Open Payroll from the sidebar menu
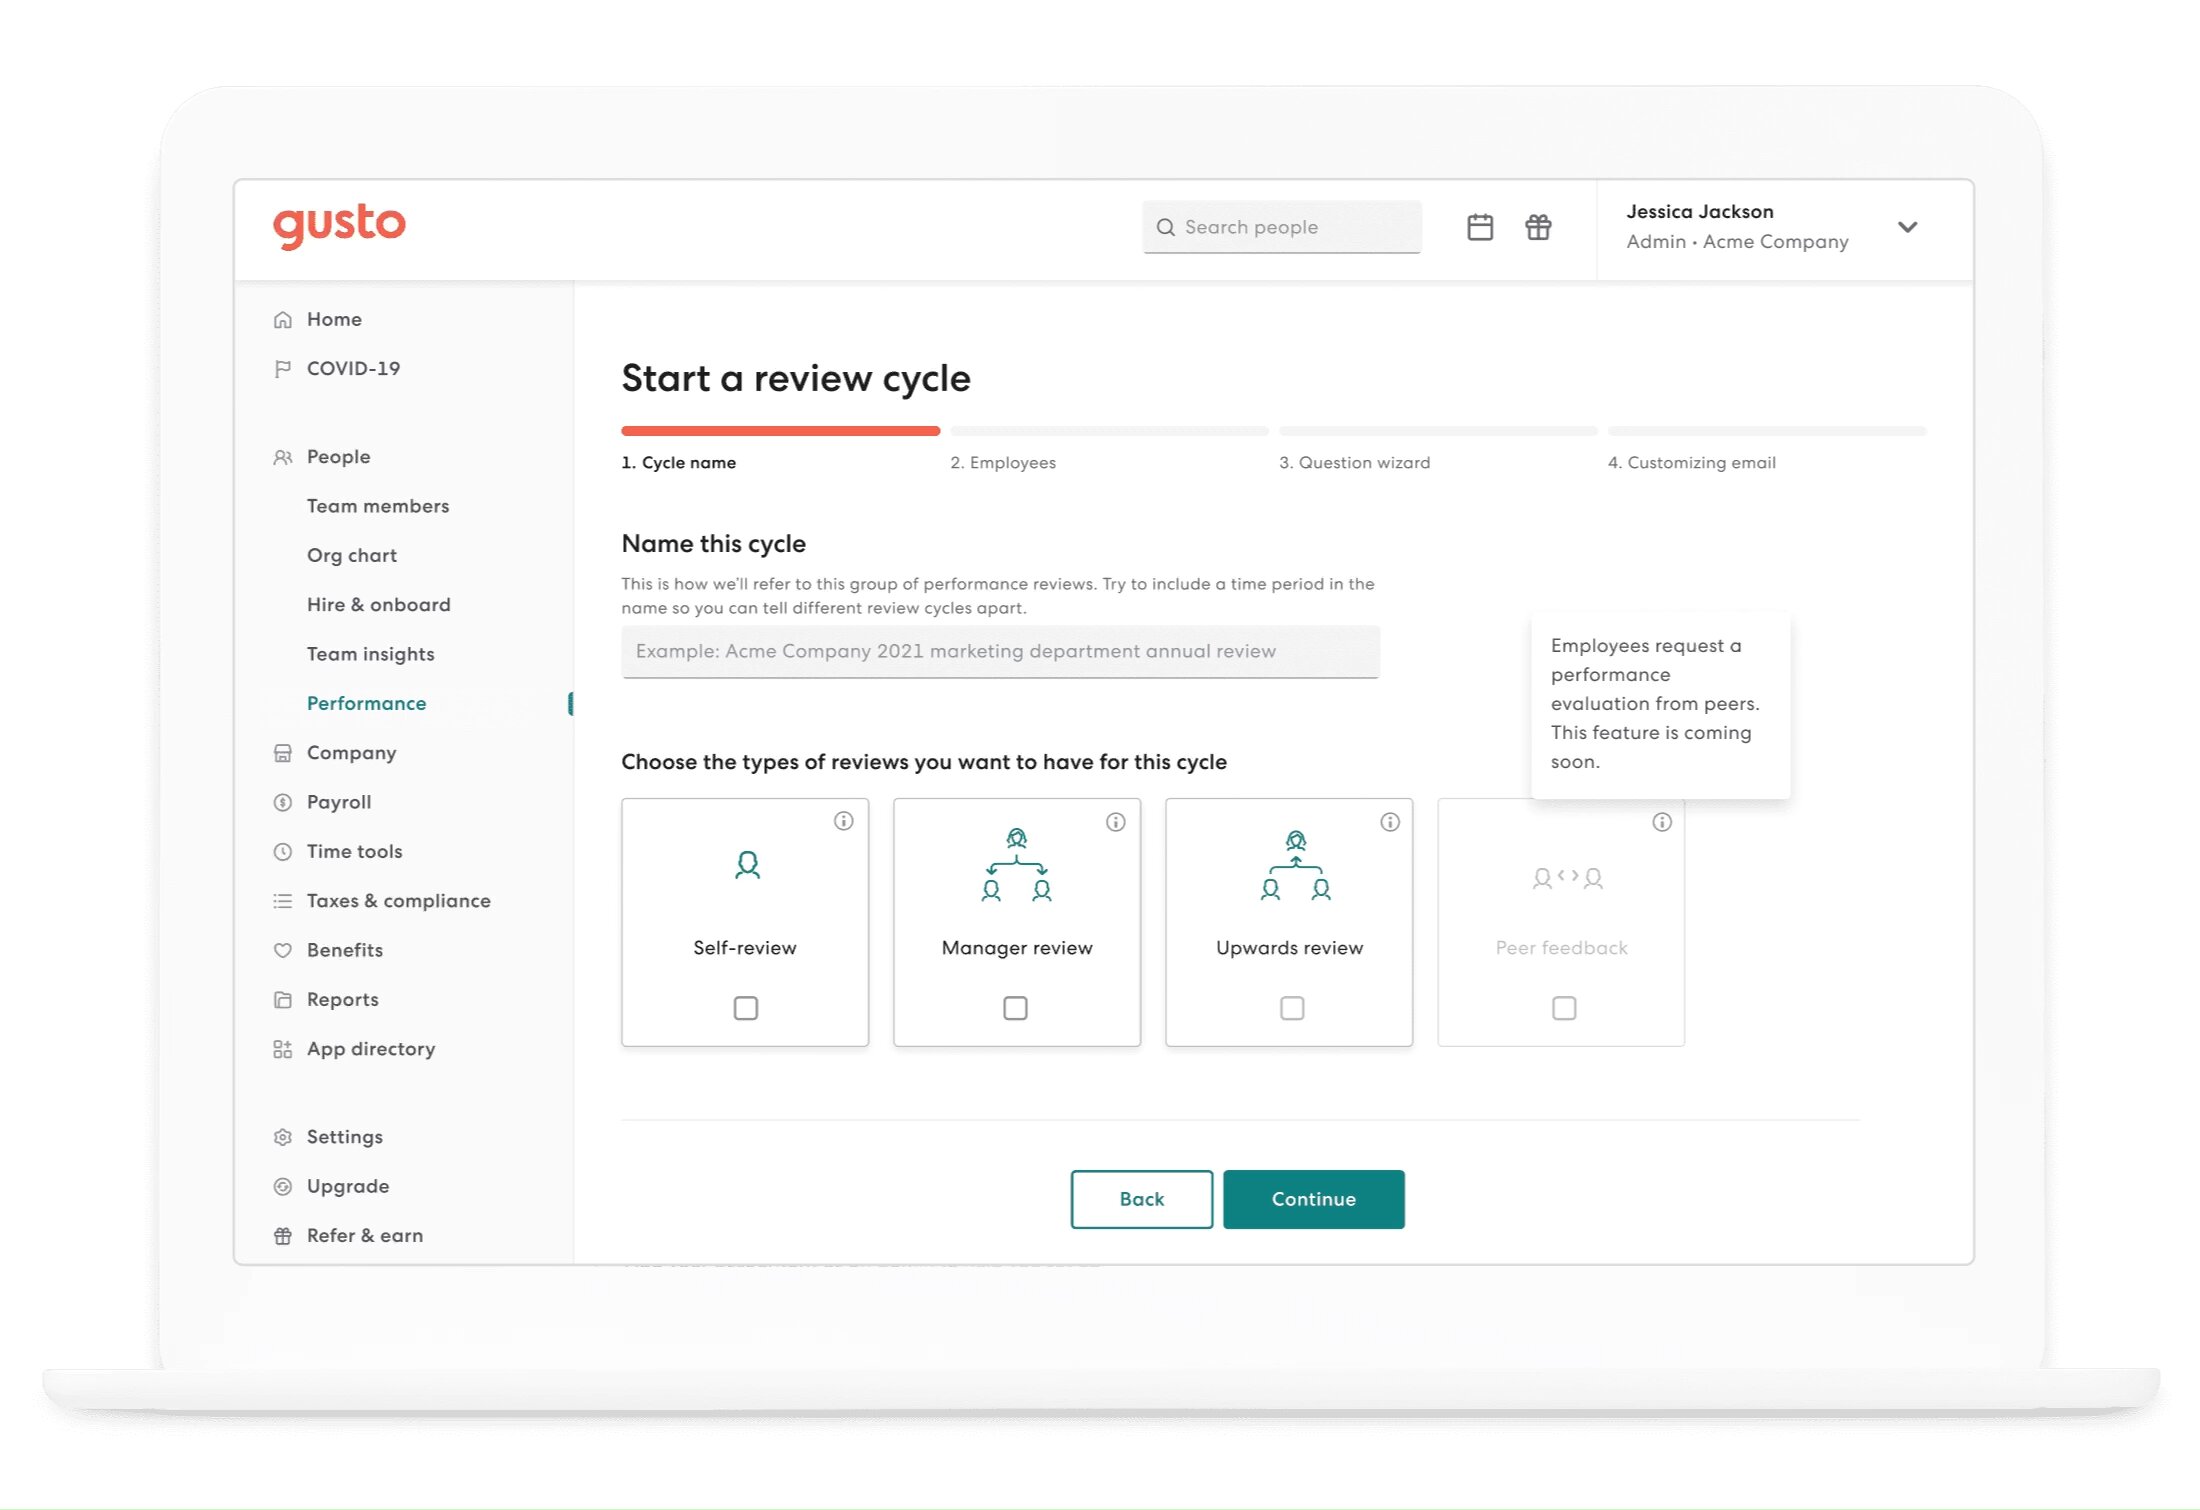 [x=338, y=802]
